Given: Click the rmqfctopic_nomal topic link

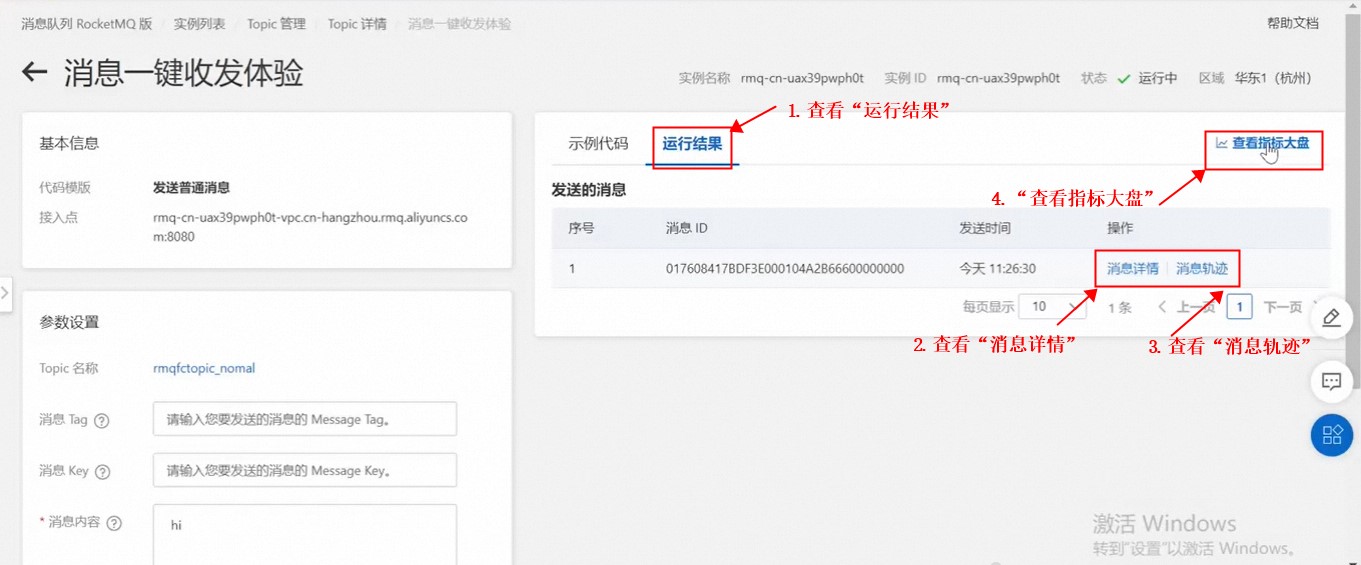Looking at the screenshot, I should (204, 368).
